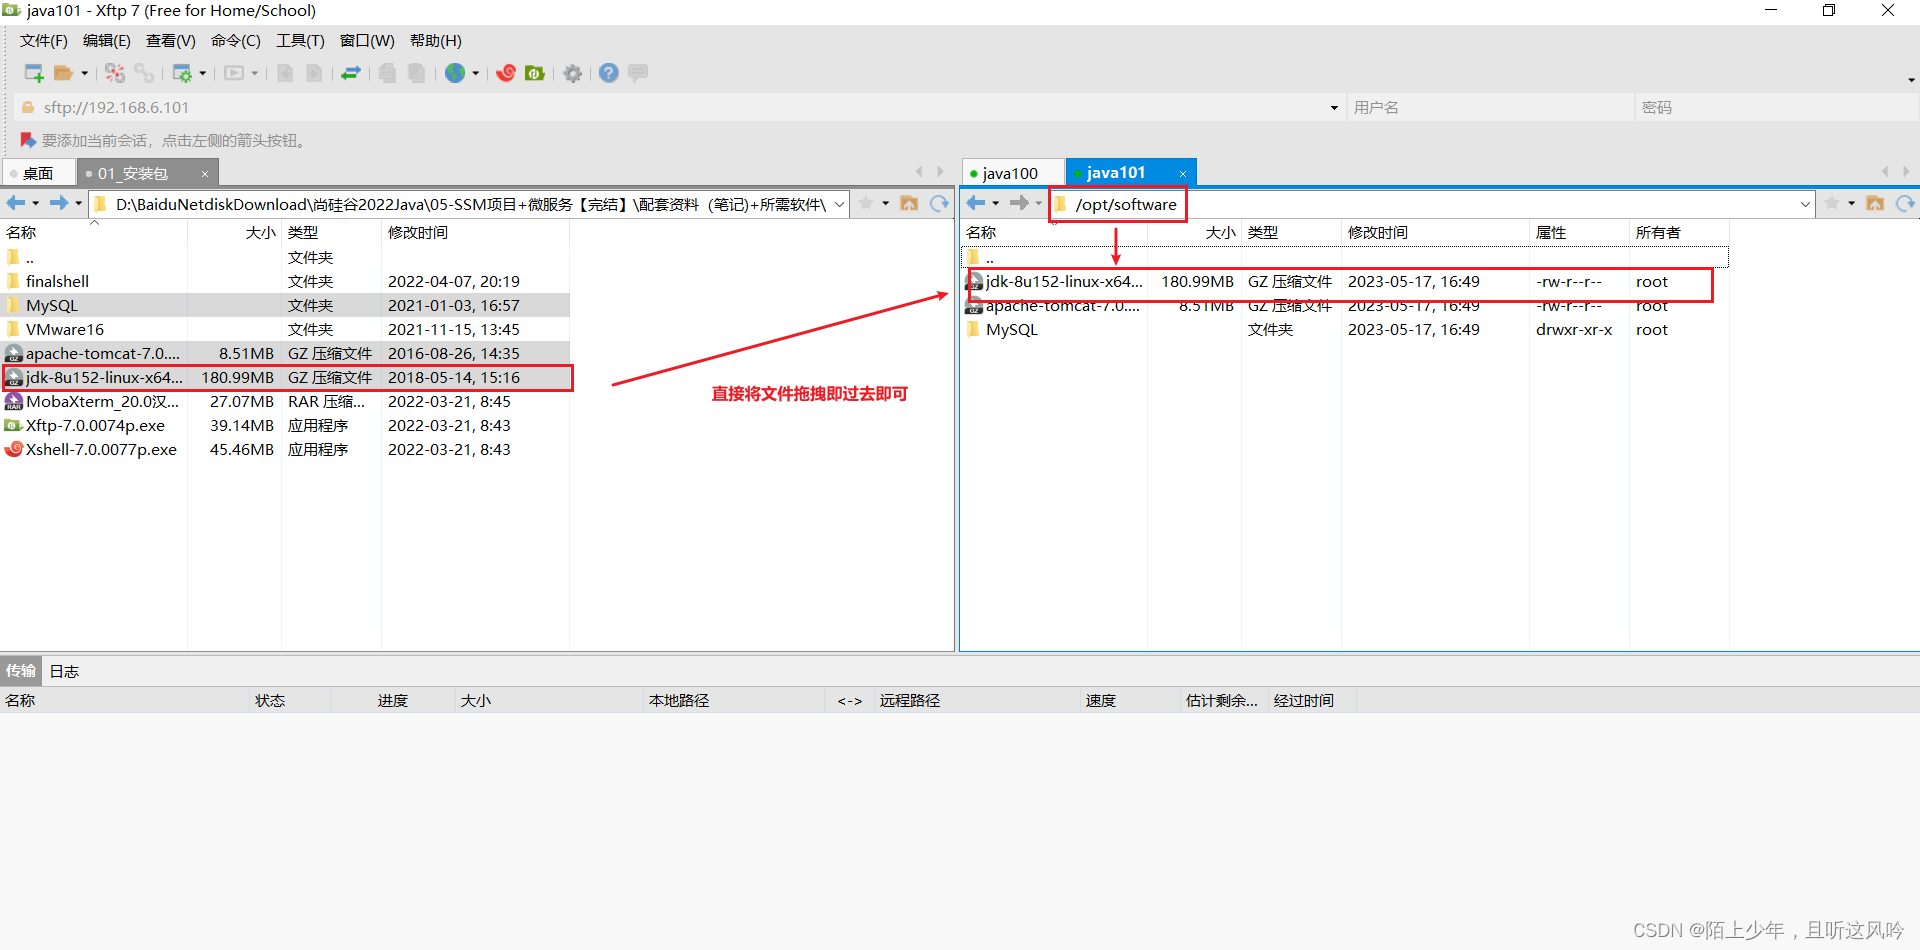Select MobaXterm_20.0 RAR file
Image resolution: width=1920 pixels, height=950 pixels.
point(285,401)
